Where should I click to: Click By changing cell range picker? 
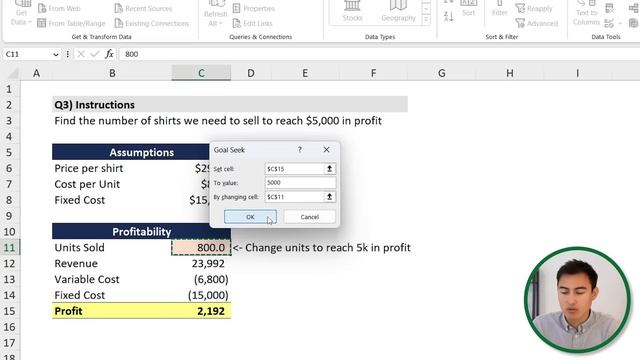coord(329,197)
